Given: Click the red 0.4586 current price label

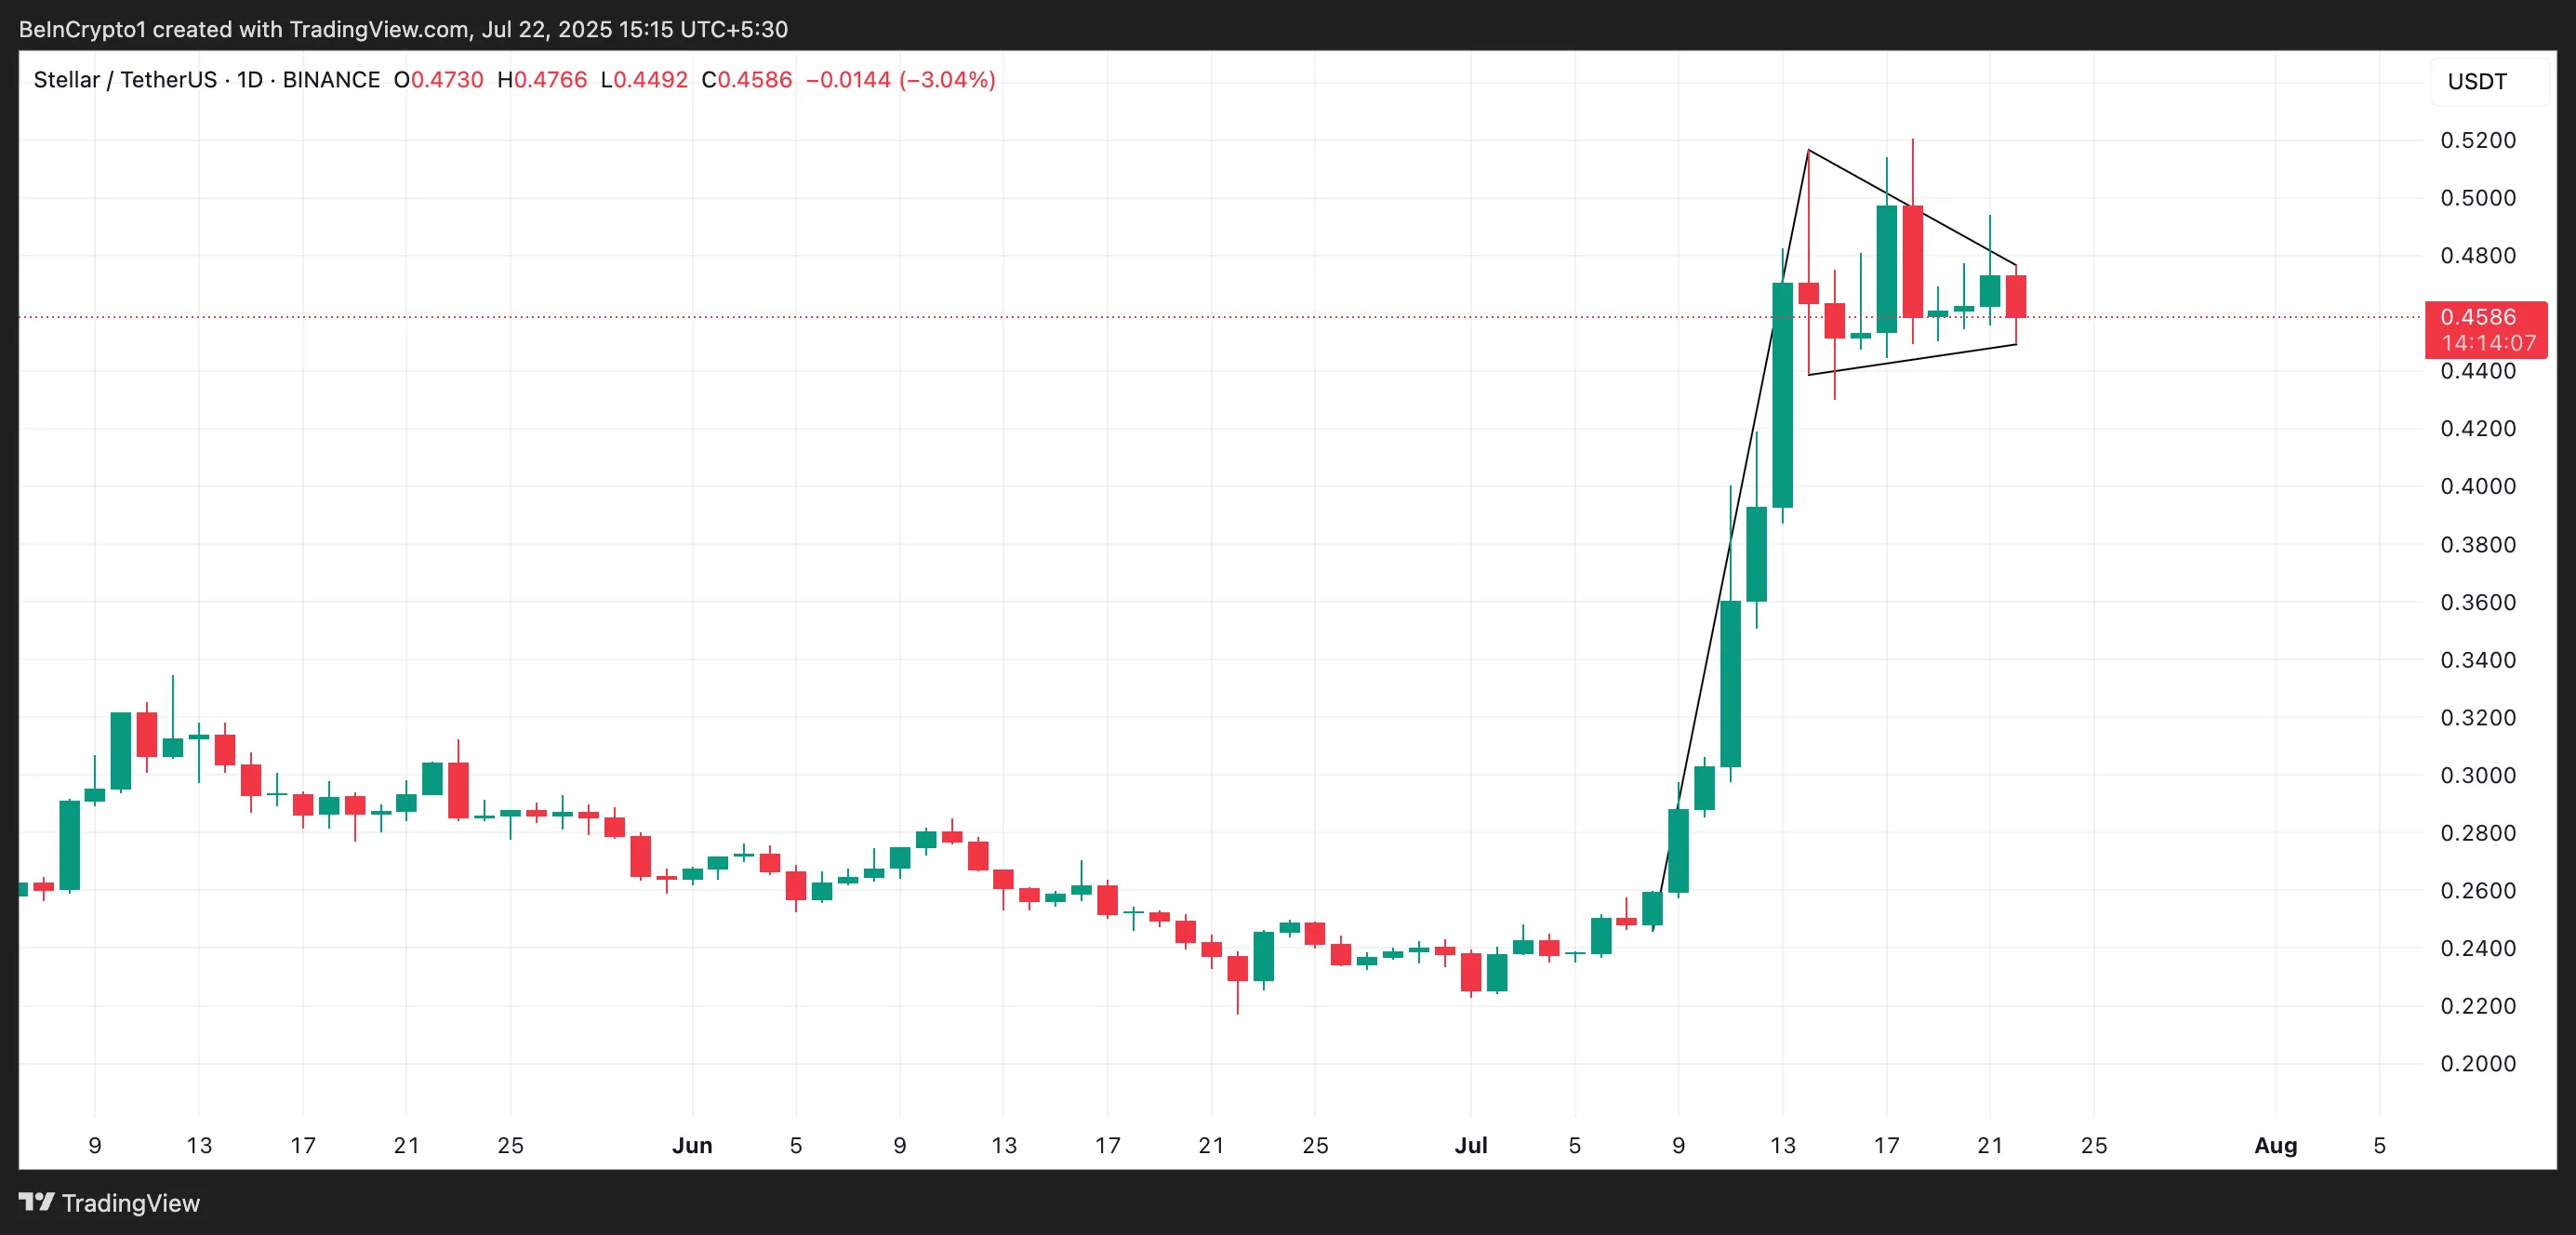Looking at the screenshot, I should 2478,317.
